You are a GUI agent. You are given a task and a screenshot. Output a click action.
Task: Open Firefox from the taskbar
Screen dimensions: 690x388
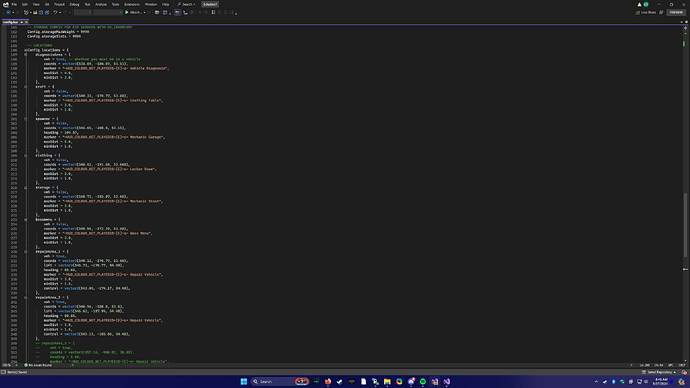328,381
